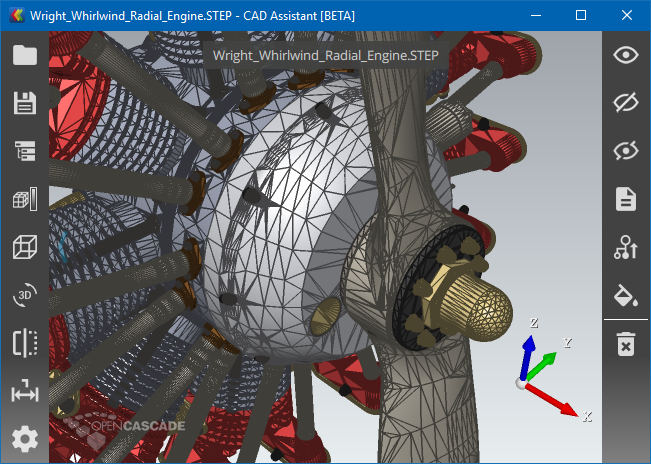Image resolution: width=651 pixels, height=464 pixels.
Task: Toggle the mesh display mode icon
Action: coord(25,199)
